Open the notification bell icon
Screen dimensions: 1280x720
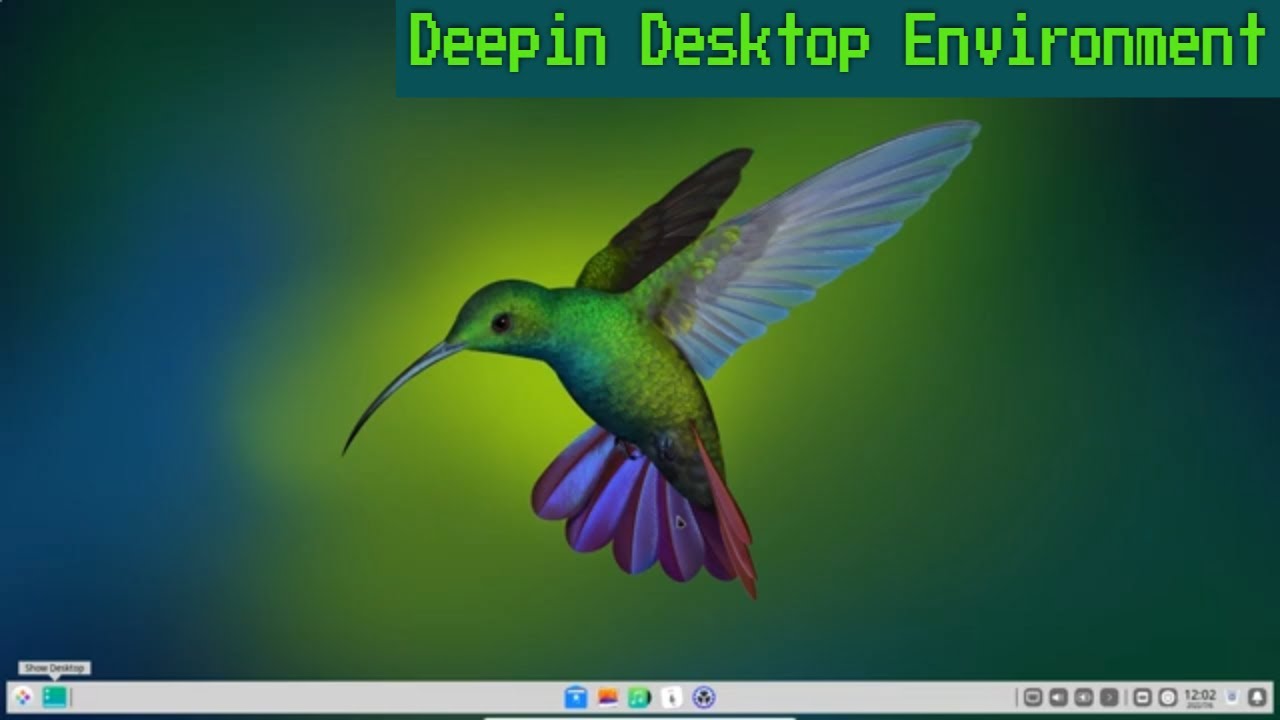[1258, 697]
